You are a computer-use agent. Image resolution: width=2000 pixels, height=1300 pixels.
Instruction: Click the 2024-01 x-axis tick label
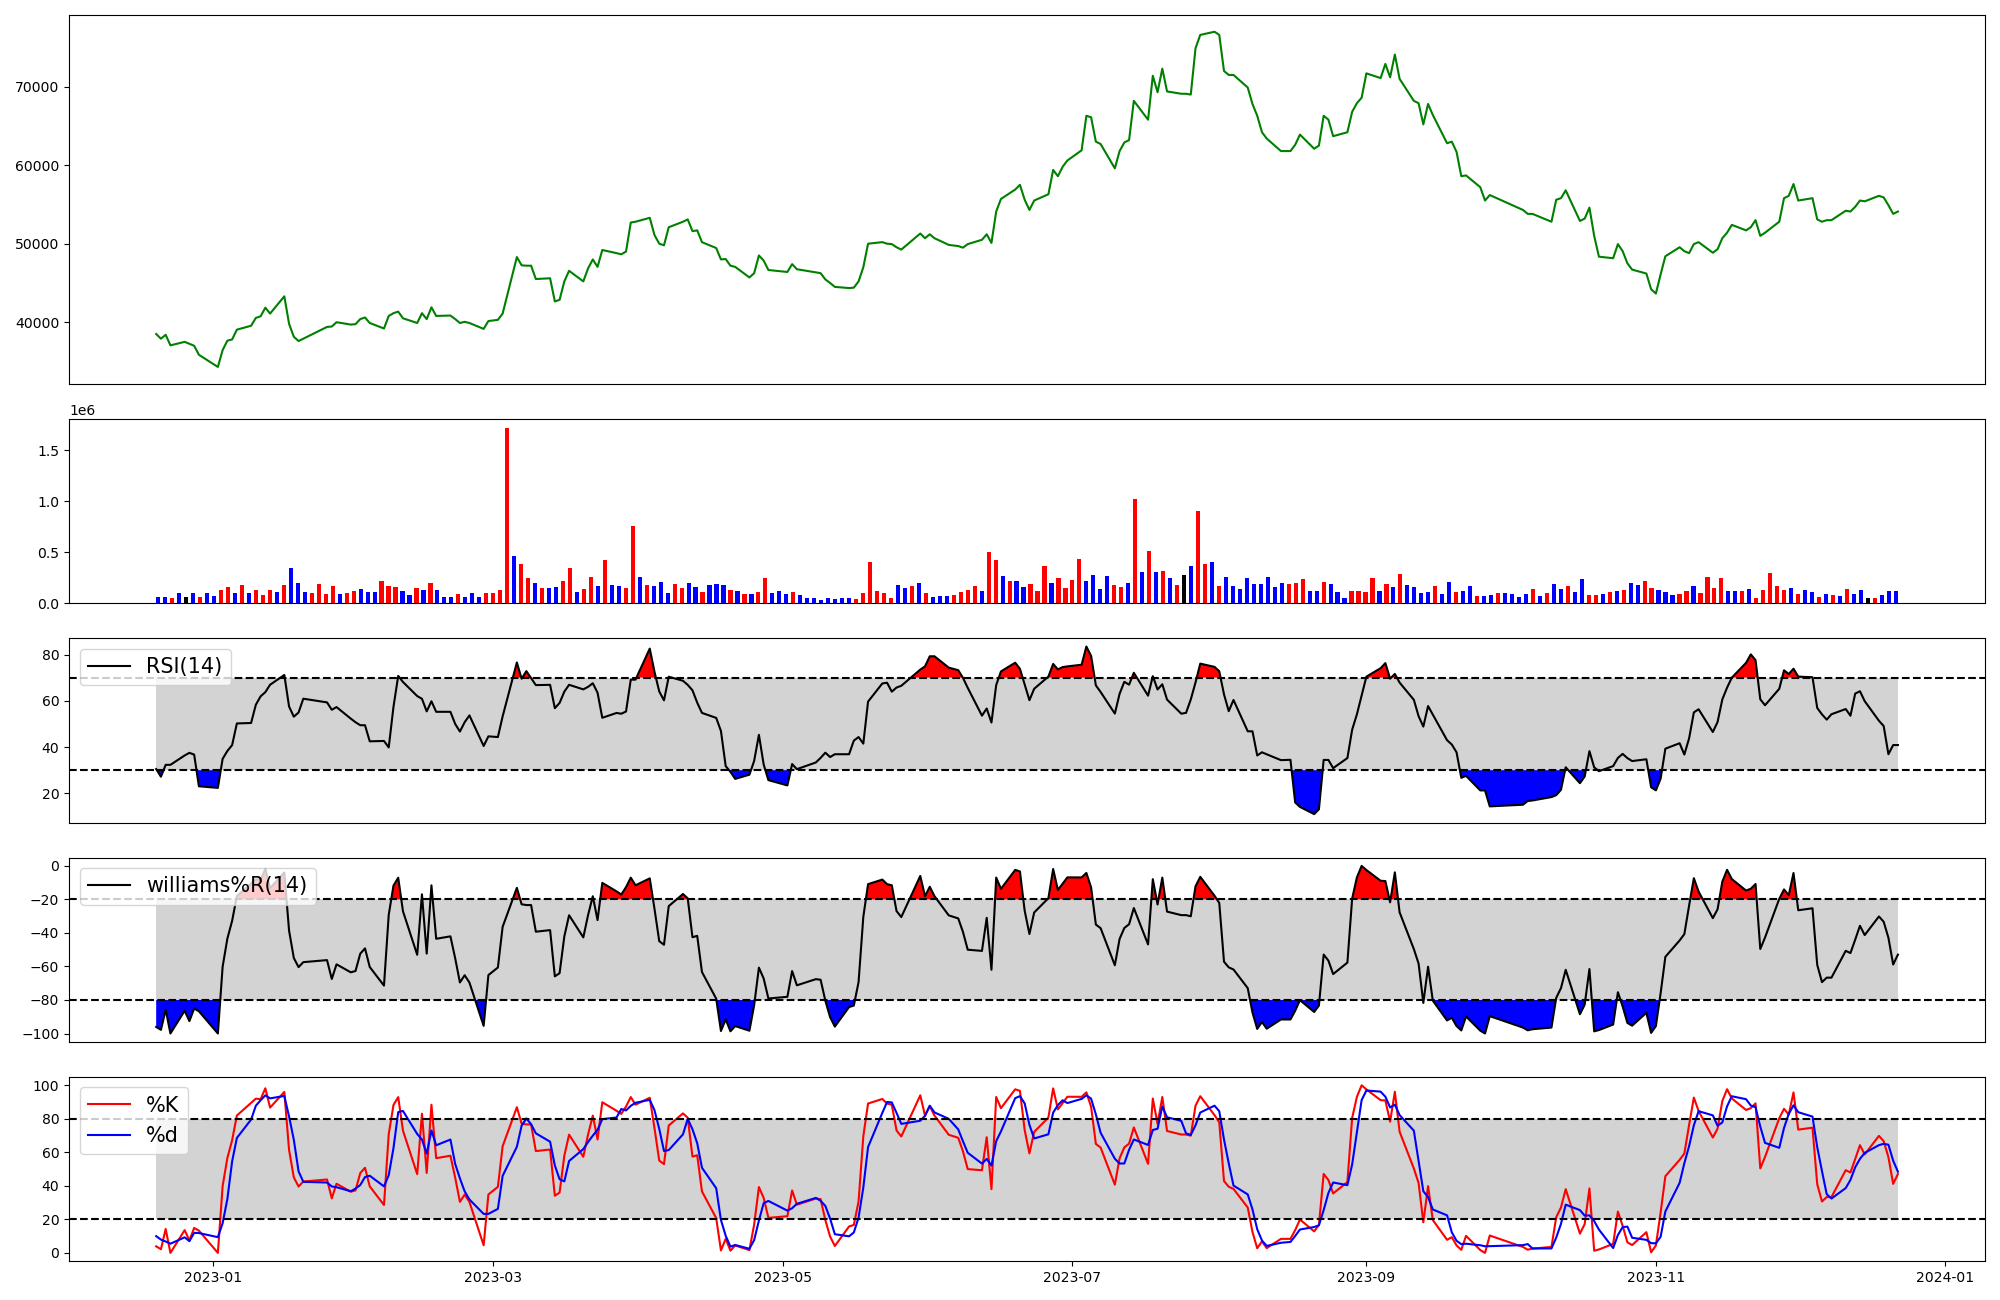1944,1277
